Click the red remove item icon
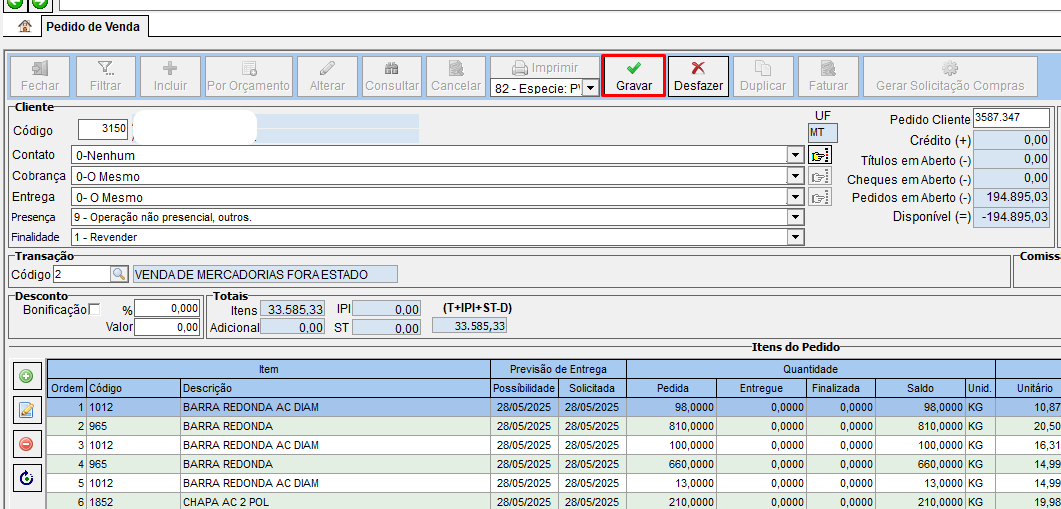This screenshot has height=509, width=1061. point(26,444)
